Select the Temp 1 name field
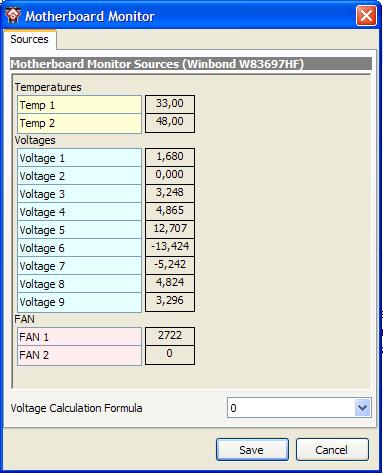This screenshot has height=473, width=383. [79, 105]
